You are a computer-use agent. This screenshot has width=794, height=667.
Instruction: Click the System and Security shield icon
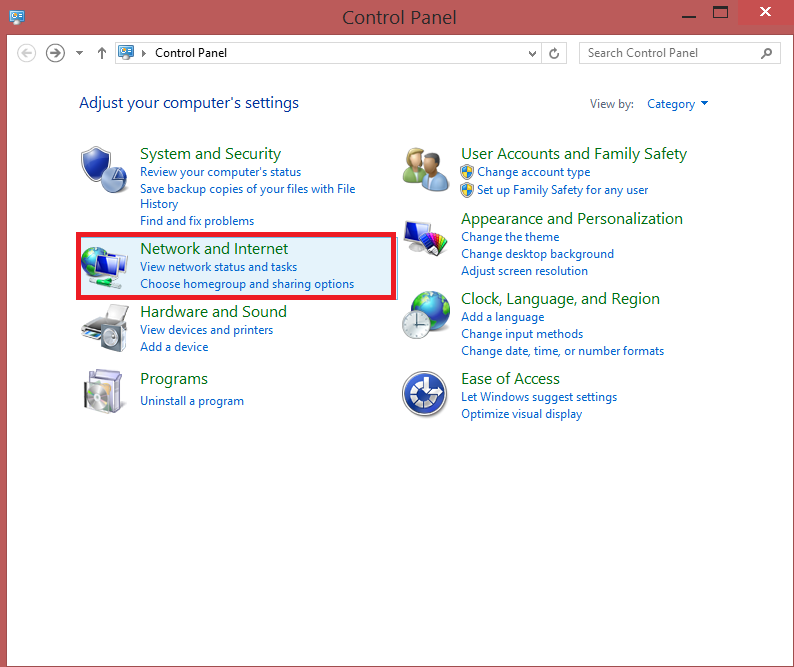coord(104,170)
